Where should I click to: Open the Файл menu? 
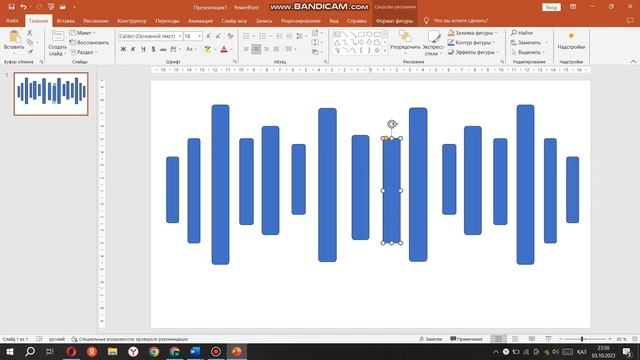pyautogui.click(x=12, y=20)
